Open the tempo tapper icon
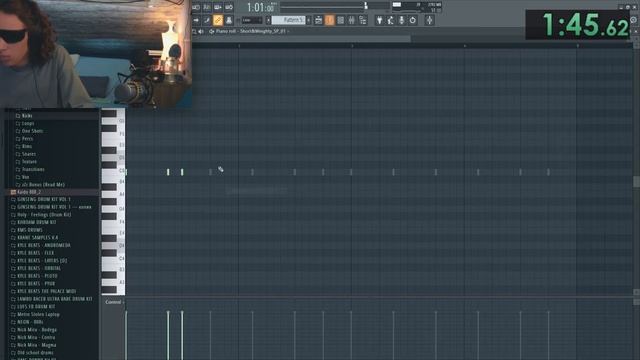 click(391, 20)
